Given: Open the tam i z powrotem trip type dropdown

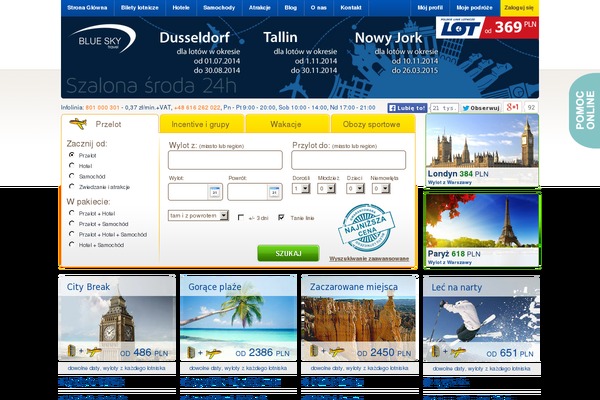Looking at the screenshot, I should (198, 216).
